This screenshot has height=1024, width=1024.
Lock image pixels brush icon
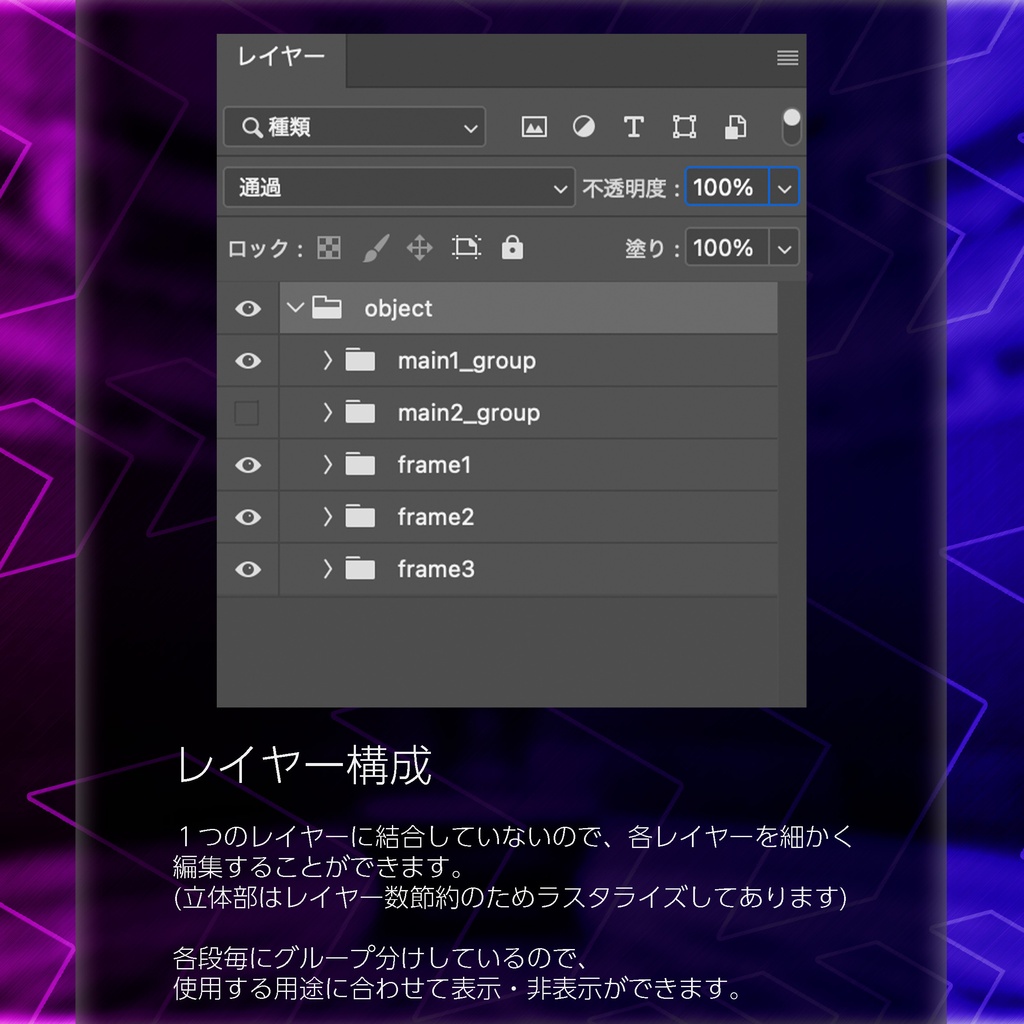(376, 248)
